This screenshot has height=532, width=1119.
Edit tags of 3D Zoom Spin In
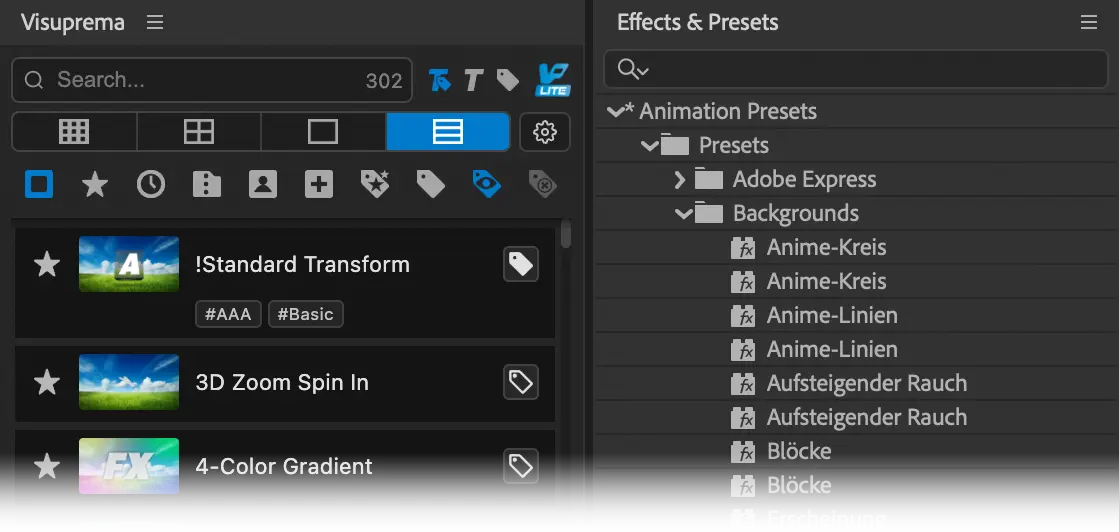[521, 383]
